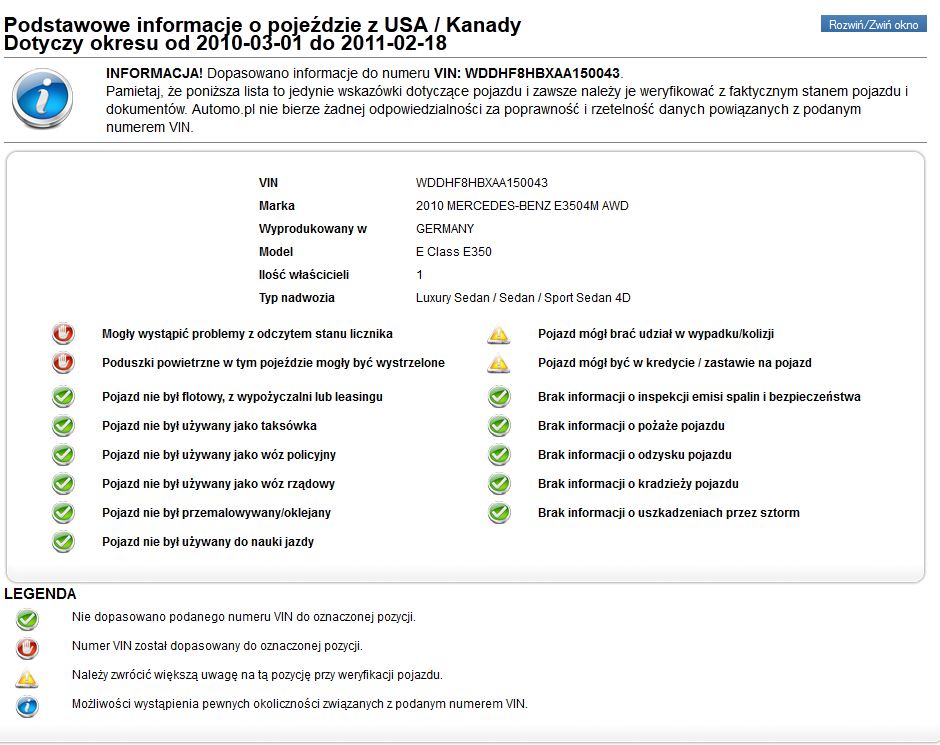Screen dimensions: 940x745
Task: Click red stop icon in the legend
Action: point(27,648)
